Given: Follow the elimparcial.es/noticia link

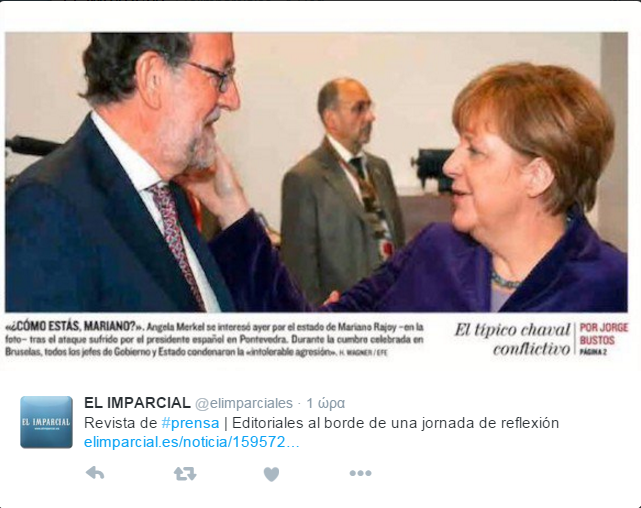Looking at the screenshot, I should pos(192,442).
